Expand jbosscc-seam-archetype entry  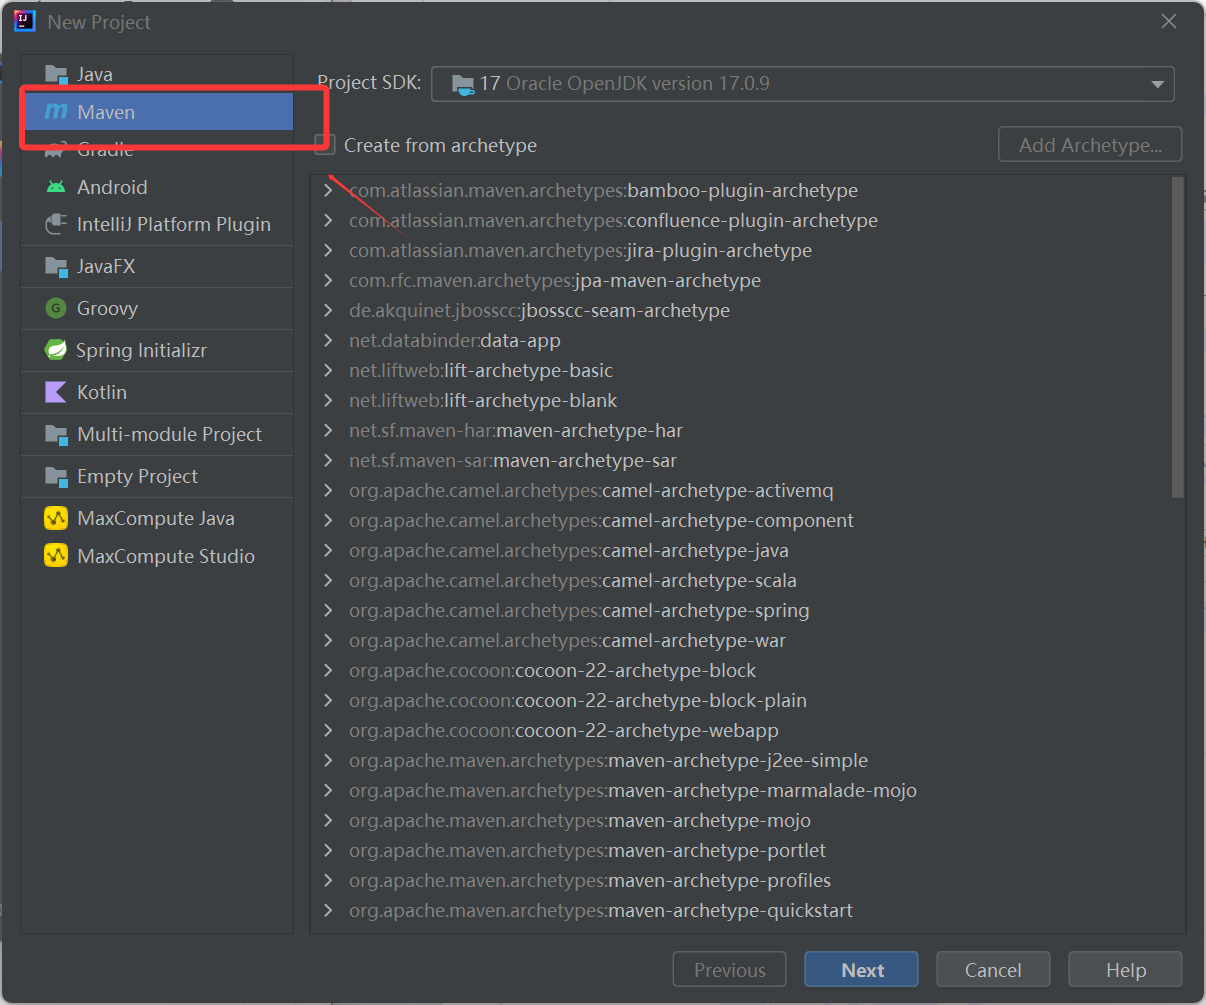click(x=328, y=310)
